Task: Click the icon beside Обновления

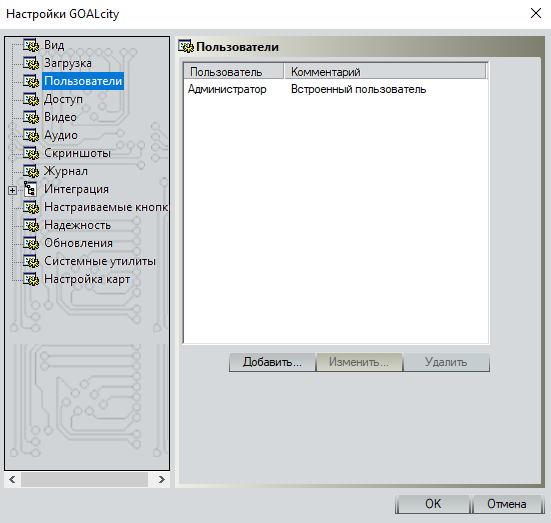Action: tap(31, 243)
